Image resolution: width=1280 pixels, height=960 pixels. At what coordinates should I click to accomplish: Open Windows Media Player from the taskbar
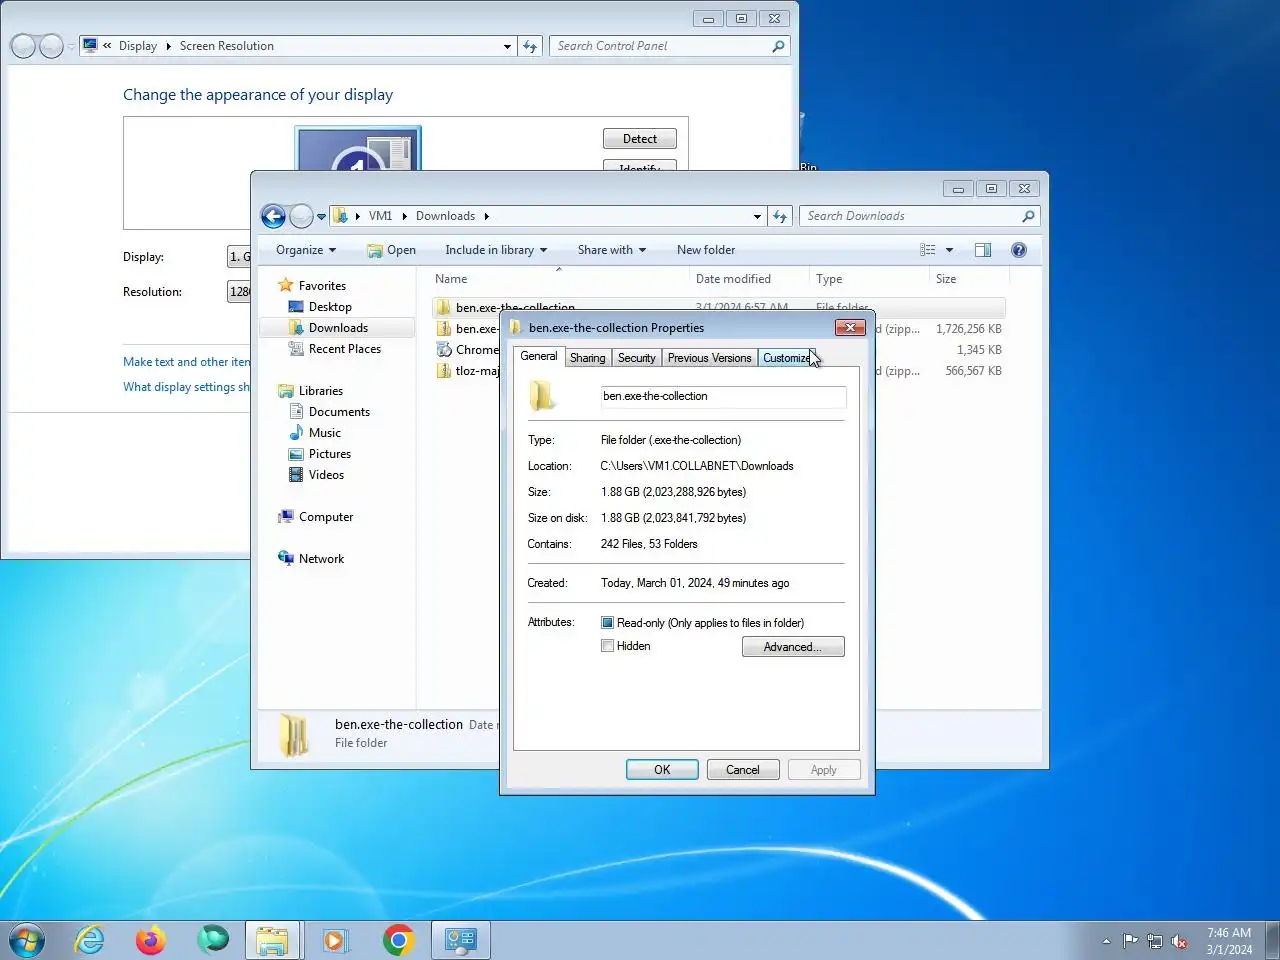[335, 940]
